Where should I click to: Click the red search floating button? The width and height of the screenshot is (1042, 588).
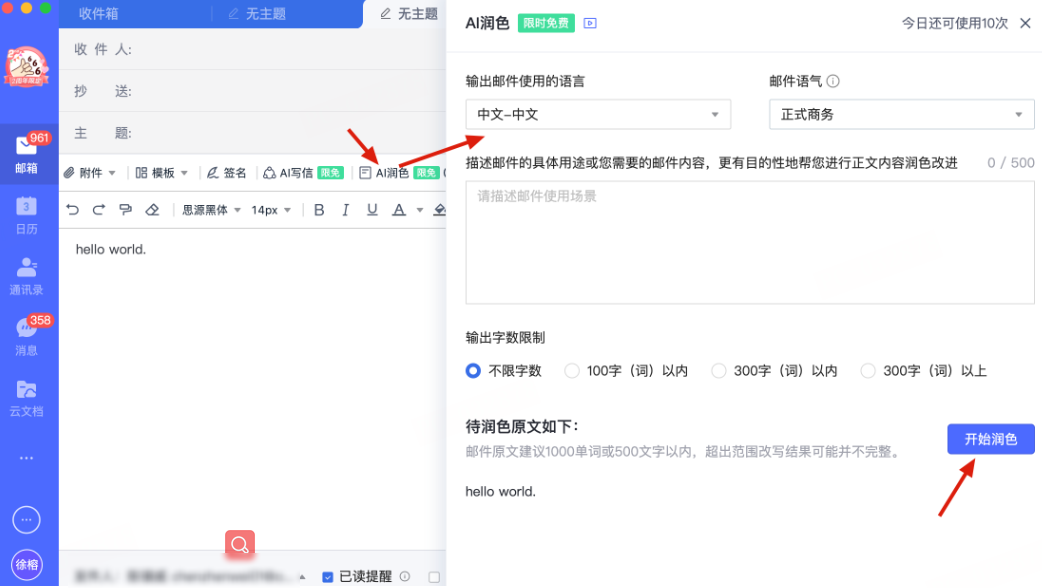click(240, 545)
